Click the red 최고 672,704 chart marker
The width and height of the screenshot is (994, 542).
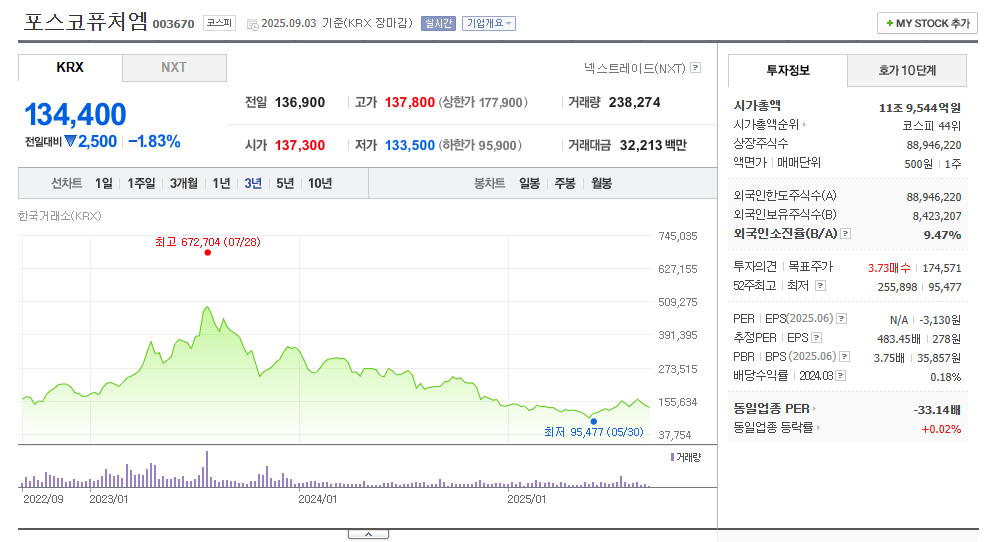pos(208,252)
